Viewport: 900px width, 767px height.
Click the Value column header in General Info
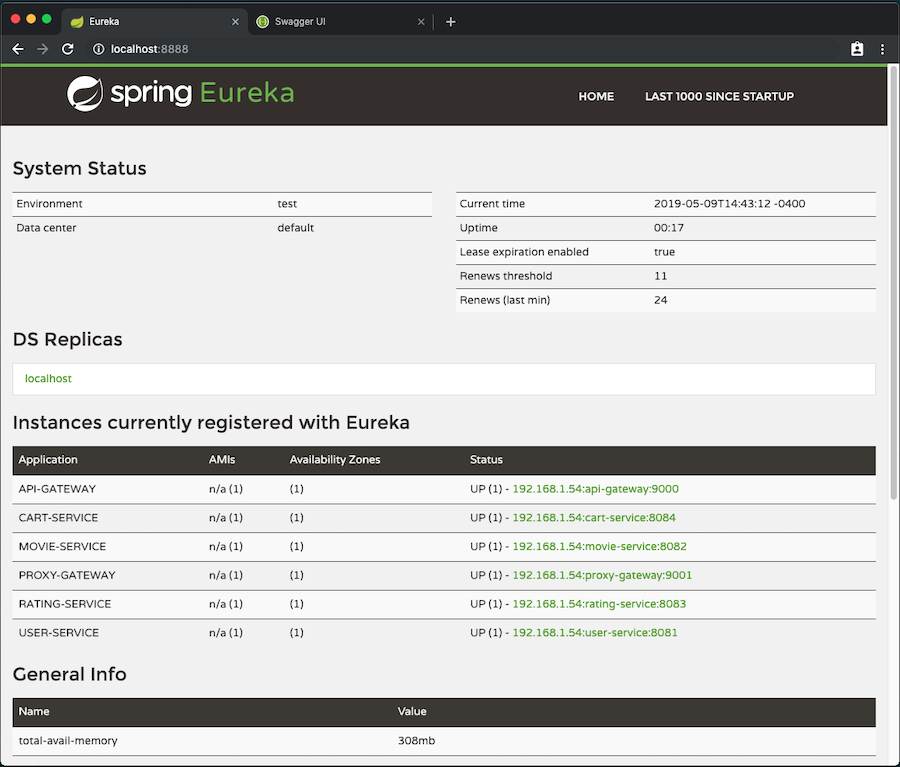point(412,712)
